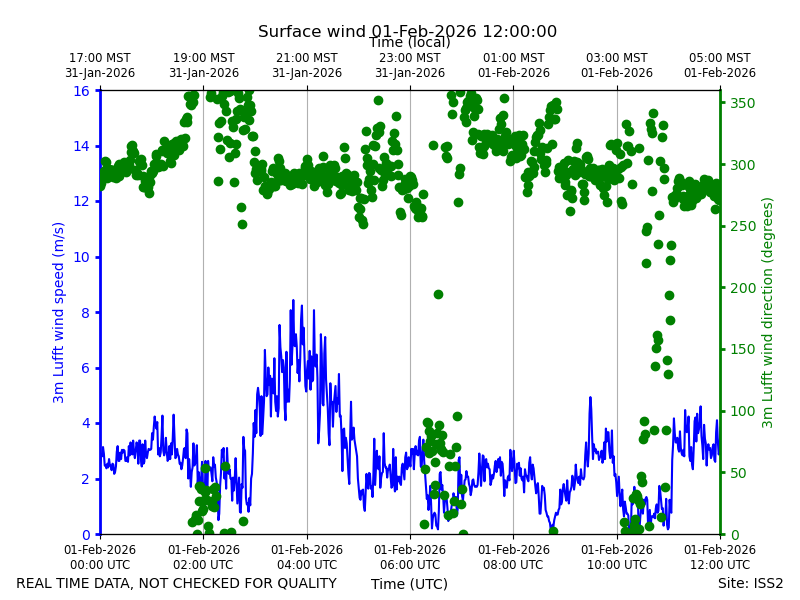This screenshot has width=800, height=600.
Task: Click the '01-Feb-2026 02:00 UTC' bottom tick label
Action: click(x=204, y=557)
